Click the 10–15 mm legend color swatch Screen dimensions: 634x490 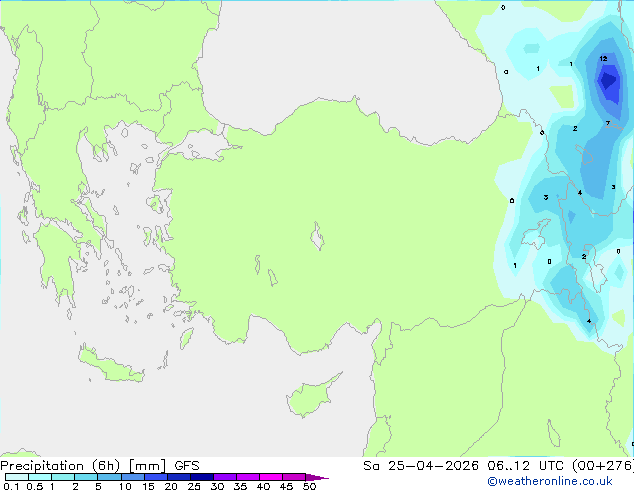[x=132, y=477]
